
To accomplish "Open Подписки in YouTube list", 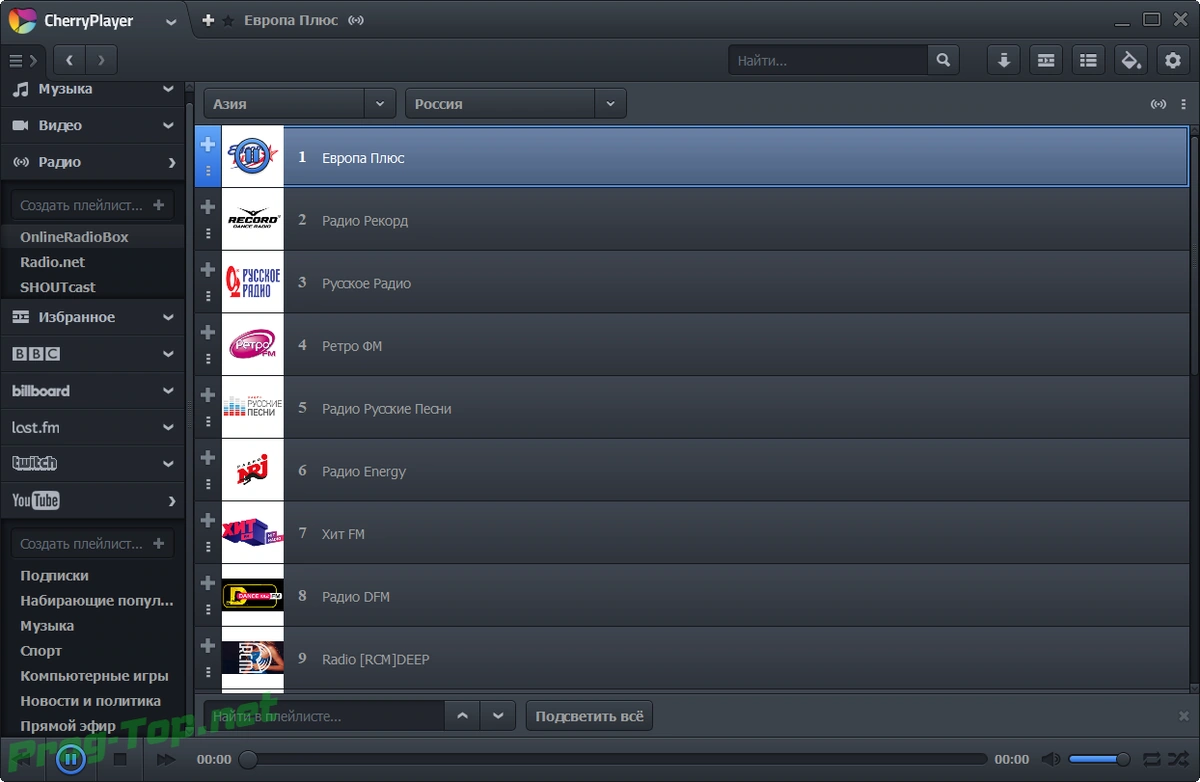I will pyautogui.click(x=54, y=576).
